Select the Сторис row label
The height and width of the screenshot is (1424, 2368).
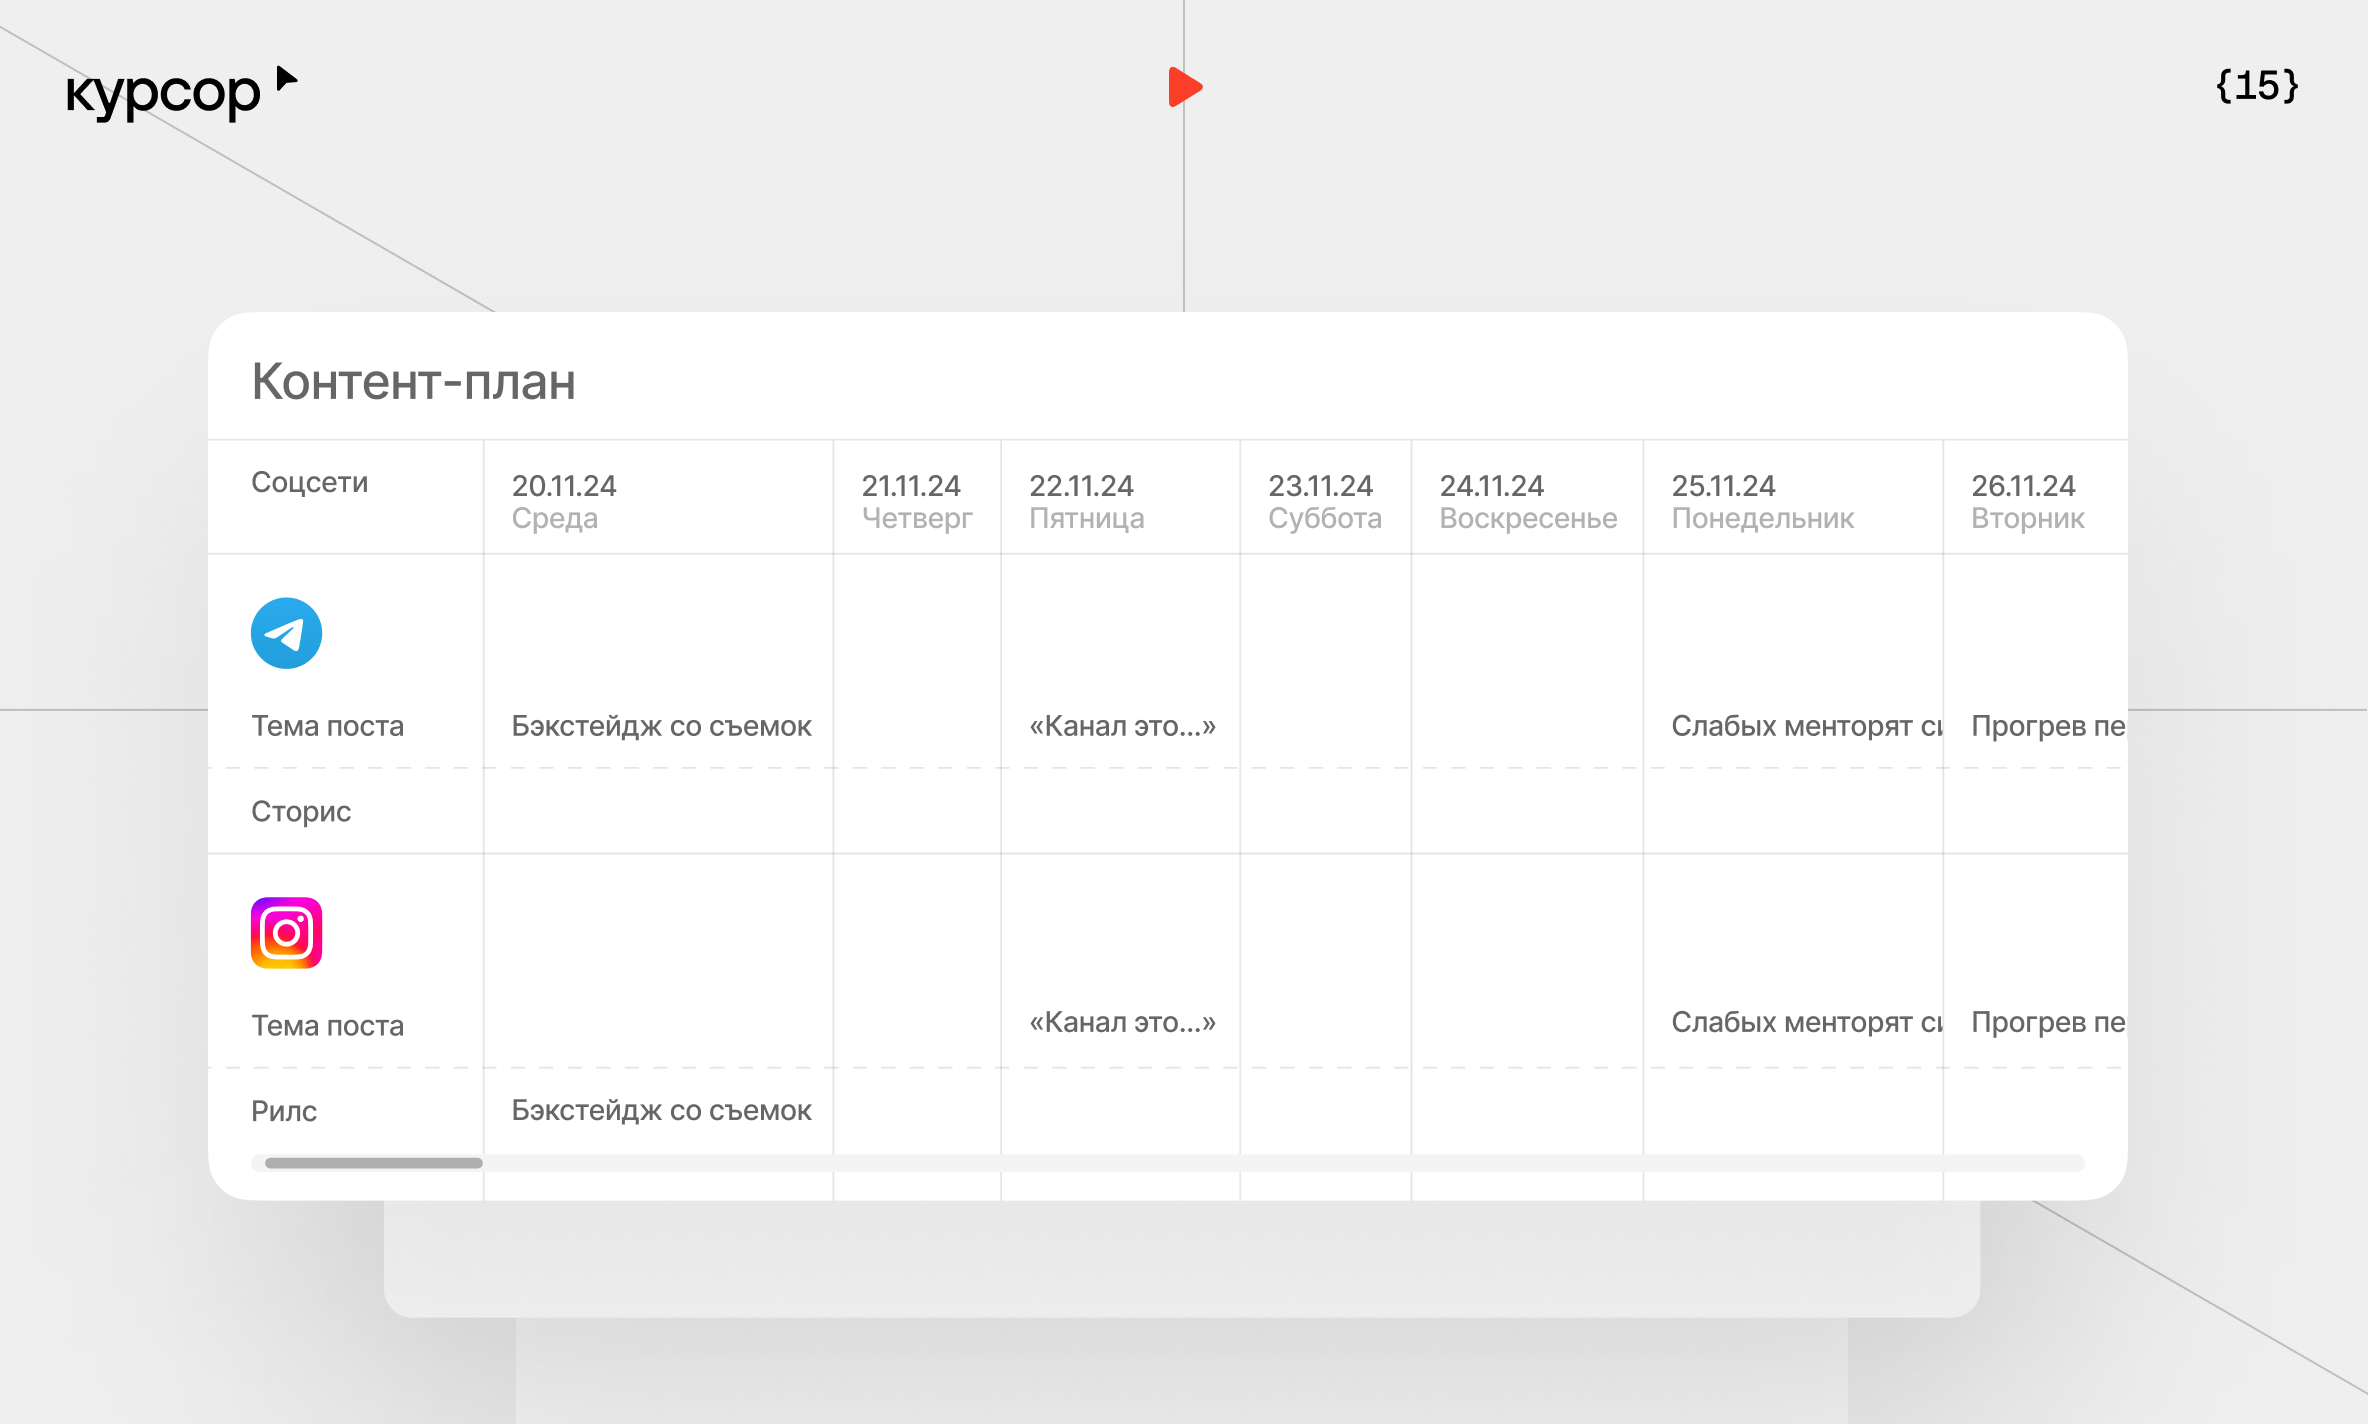click(x=301, y=811)
